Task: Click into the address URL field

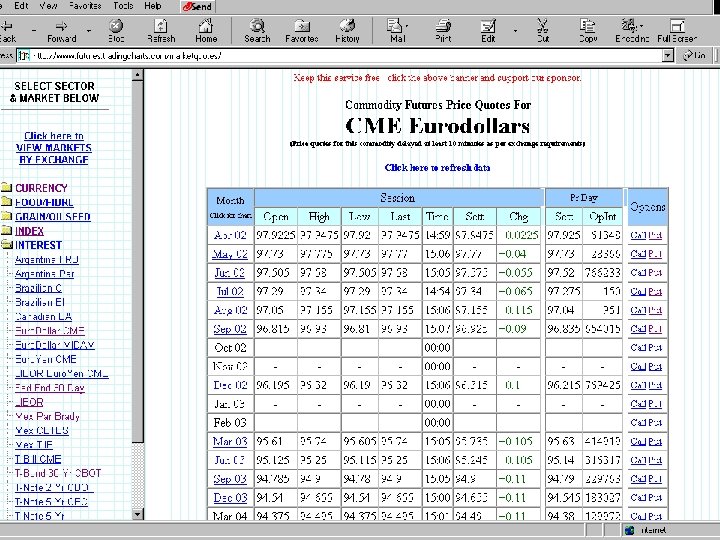Action: pyautogui.click(x=340, y=56)
